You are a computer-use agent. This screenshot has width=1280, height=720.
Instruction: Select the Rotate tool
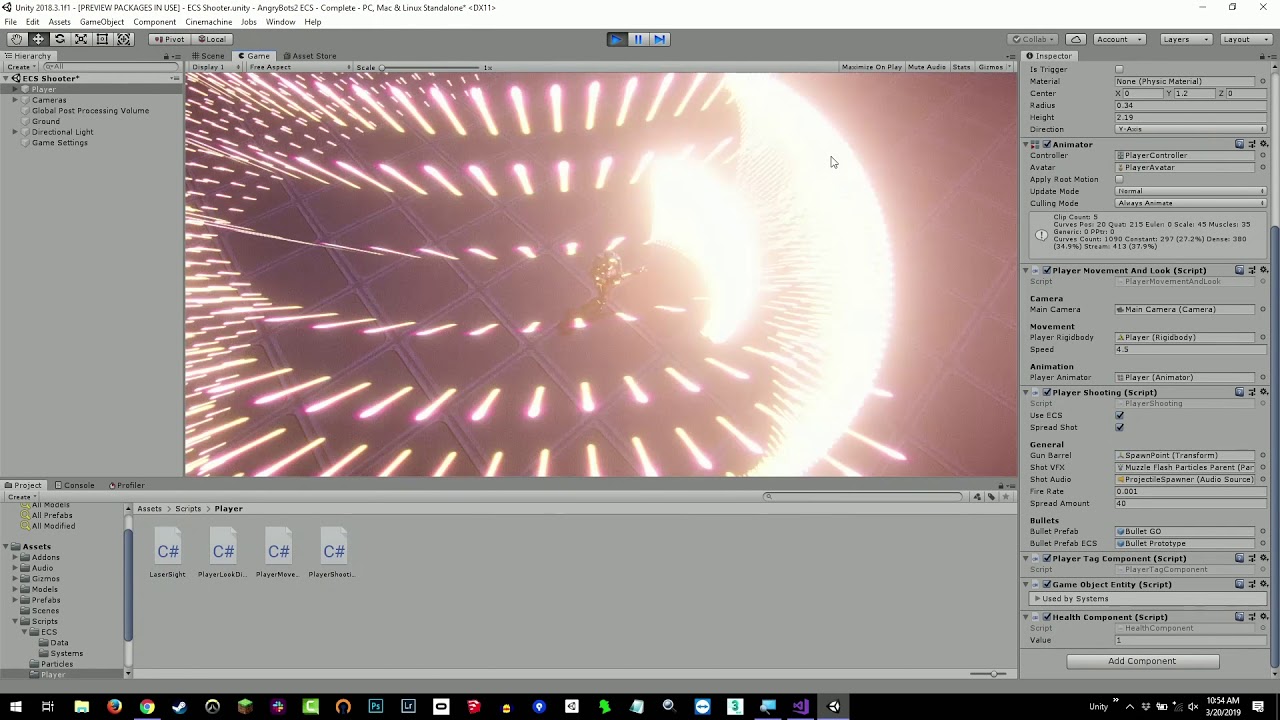pos(59,39)
